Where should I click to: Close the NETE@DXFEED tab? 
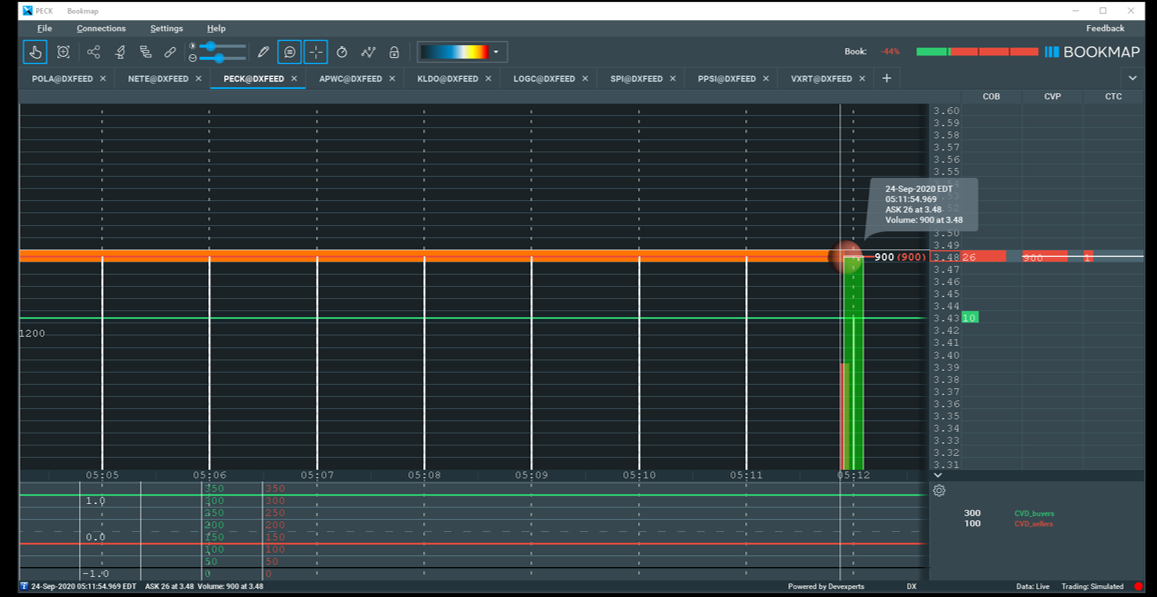click(x=198, y=79)
